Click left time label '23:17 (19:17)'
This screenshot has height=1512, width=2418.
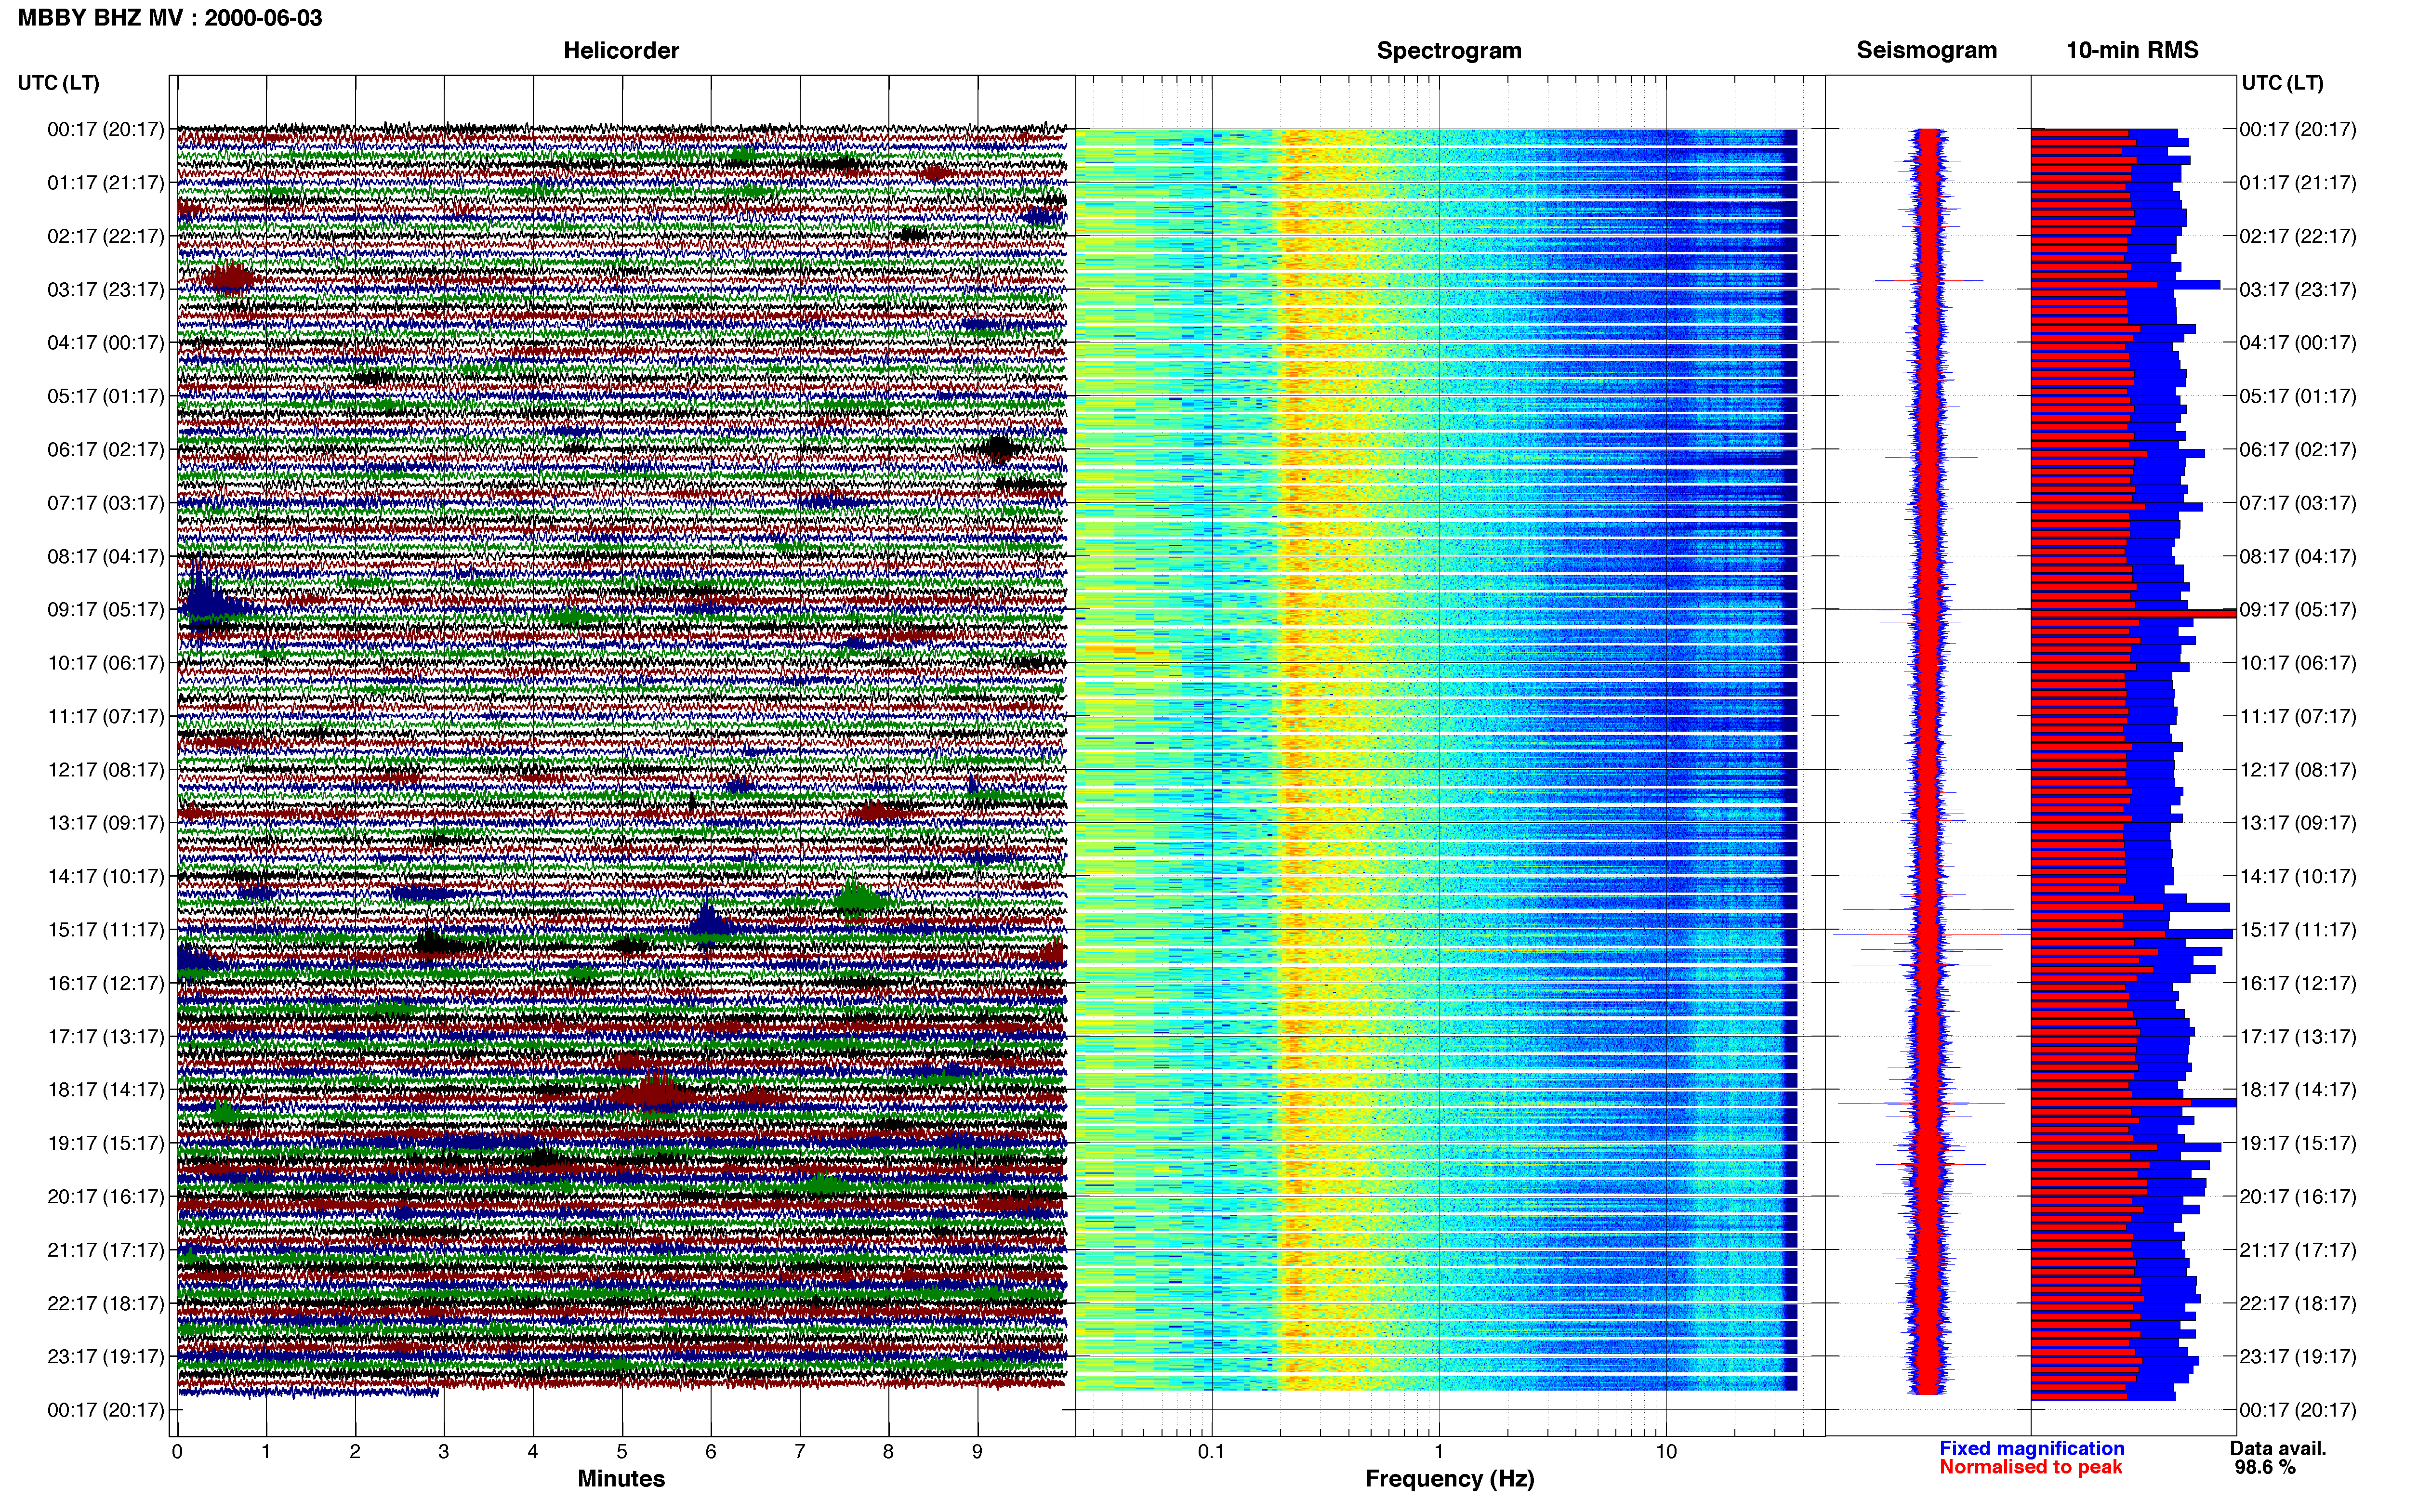[106, 1356]
